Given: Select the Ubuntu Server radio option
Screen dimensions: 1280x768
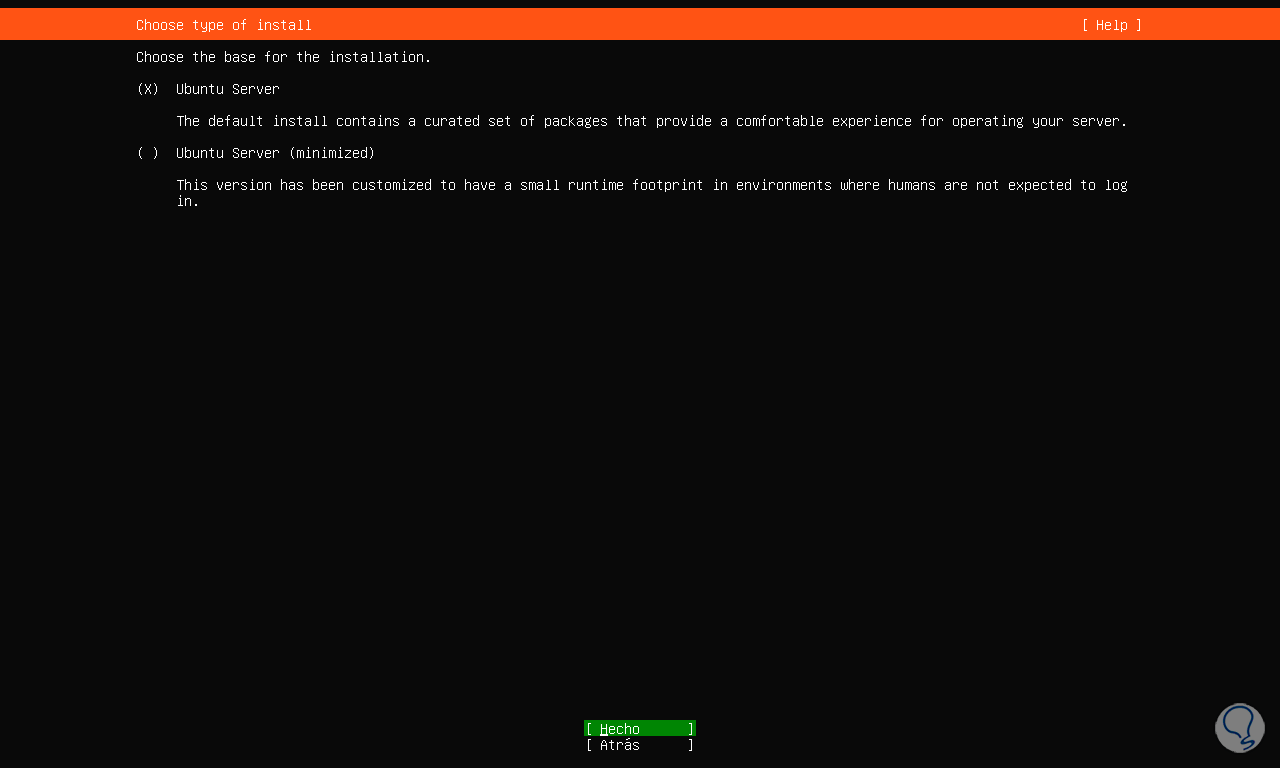Looking at the screenshot, I should point(148,89).
